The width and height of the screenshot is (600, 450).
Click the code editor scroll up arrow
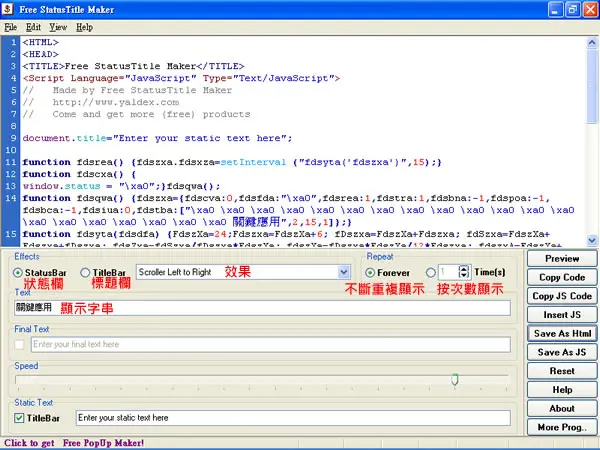pos(592,42)
